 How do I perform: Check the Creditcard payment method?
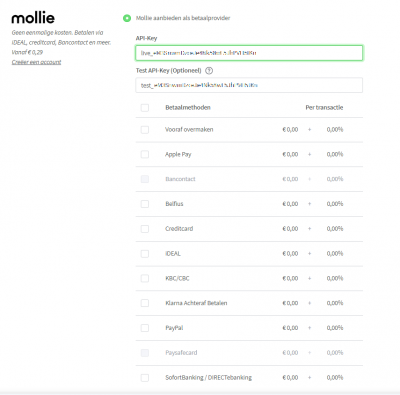tap(145, 229)
